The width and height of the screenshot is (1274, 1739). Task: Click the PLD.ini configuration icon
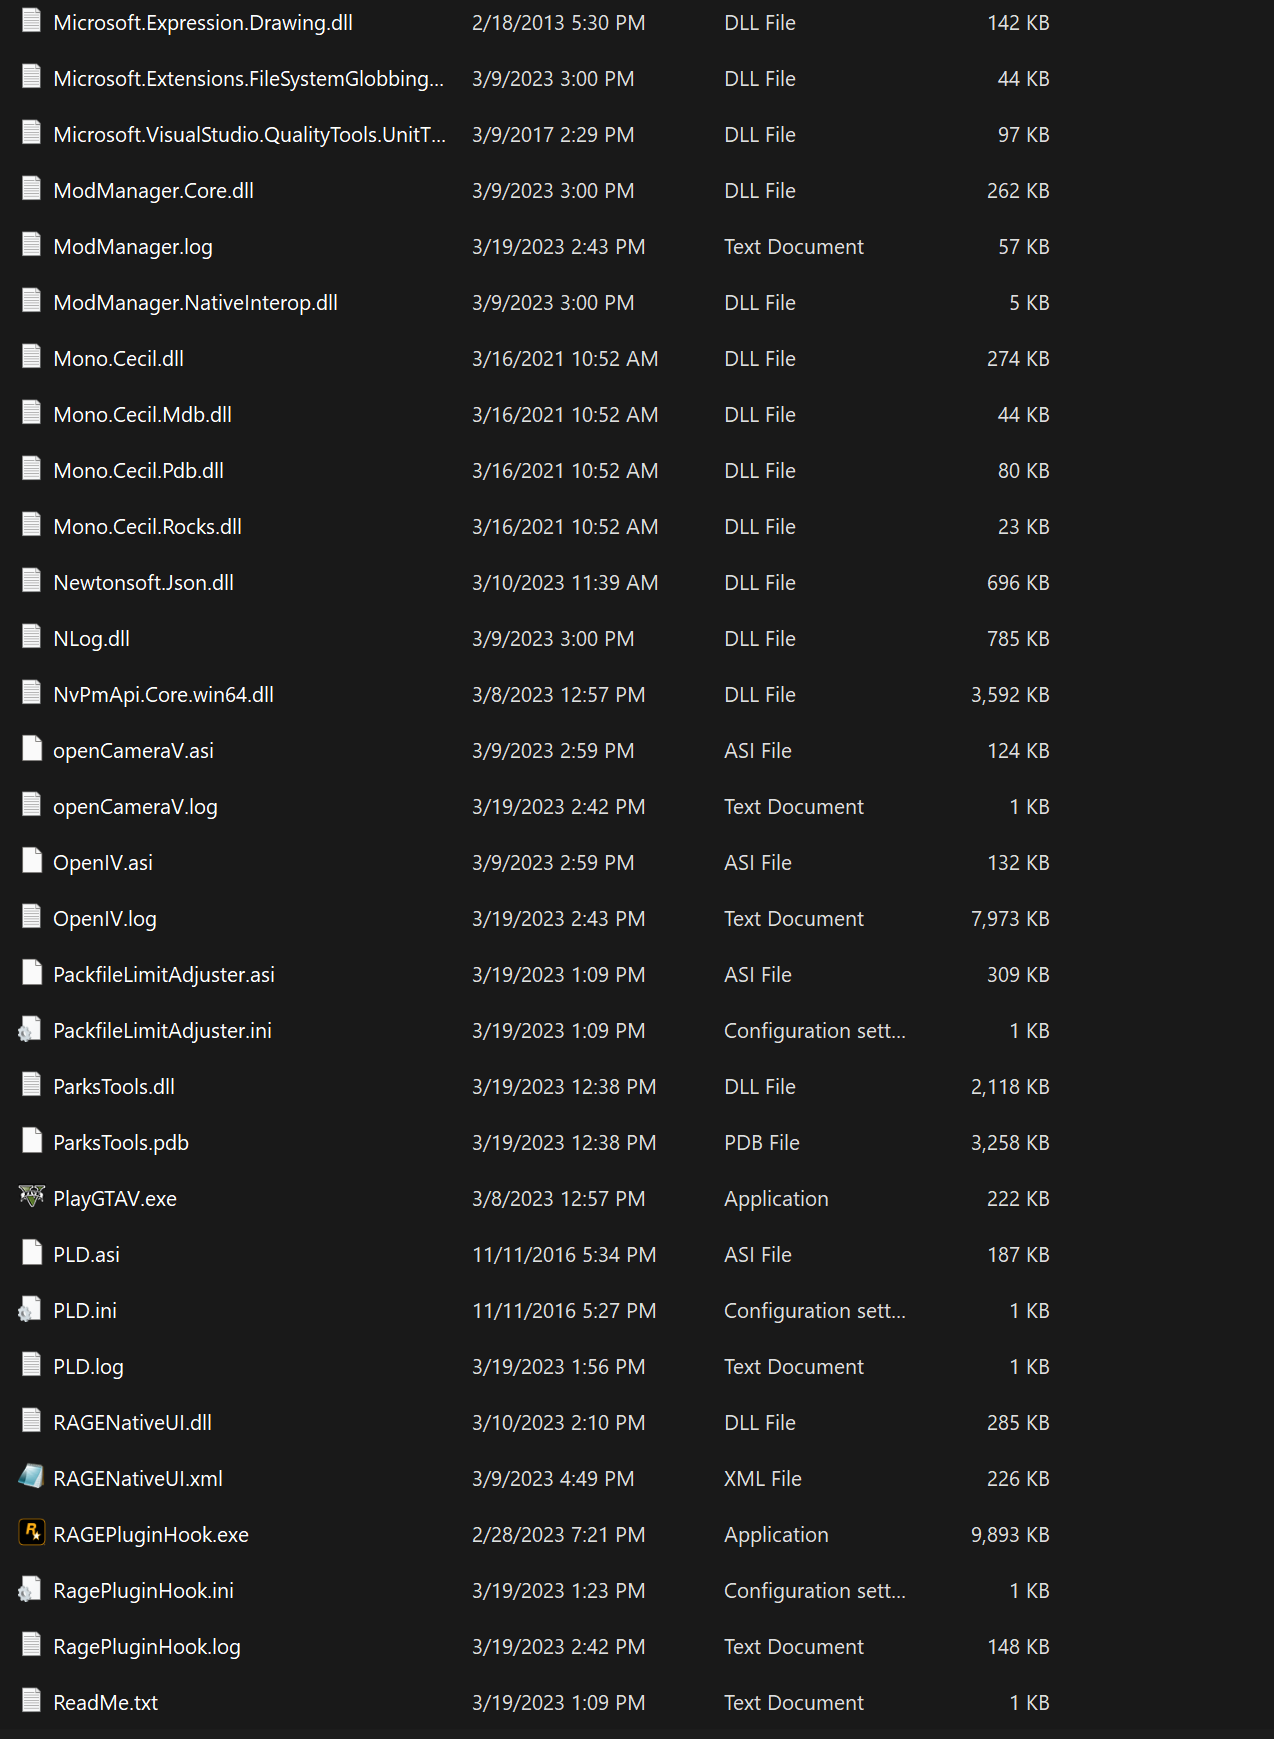pyautogui.click(x=32, y=1309)
